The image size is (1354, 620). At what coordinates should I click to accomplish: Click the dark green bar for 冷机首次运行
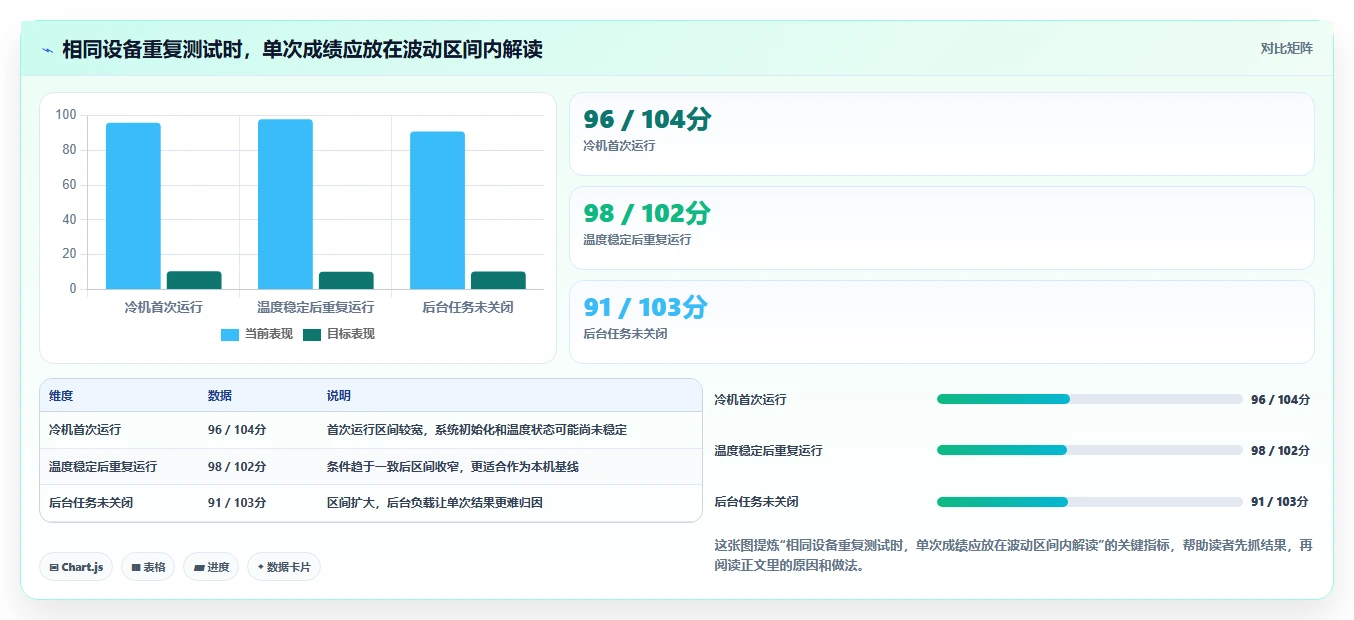click(194, 280)
